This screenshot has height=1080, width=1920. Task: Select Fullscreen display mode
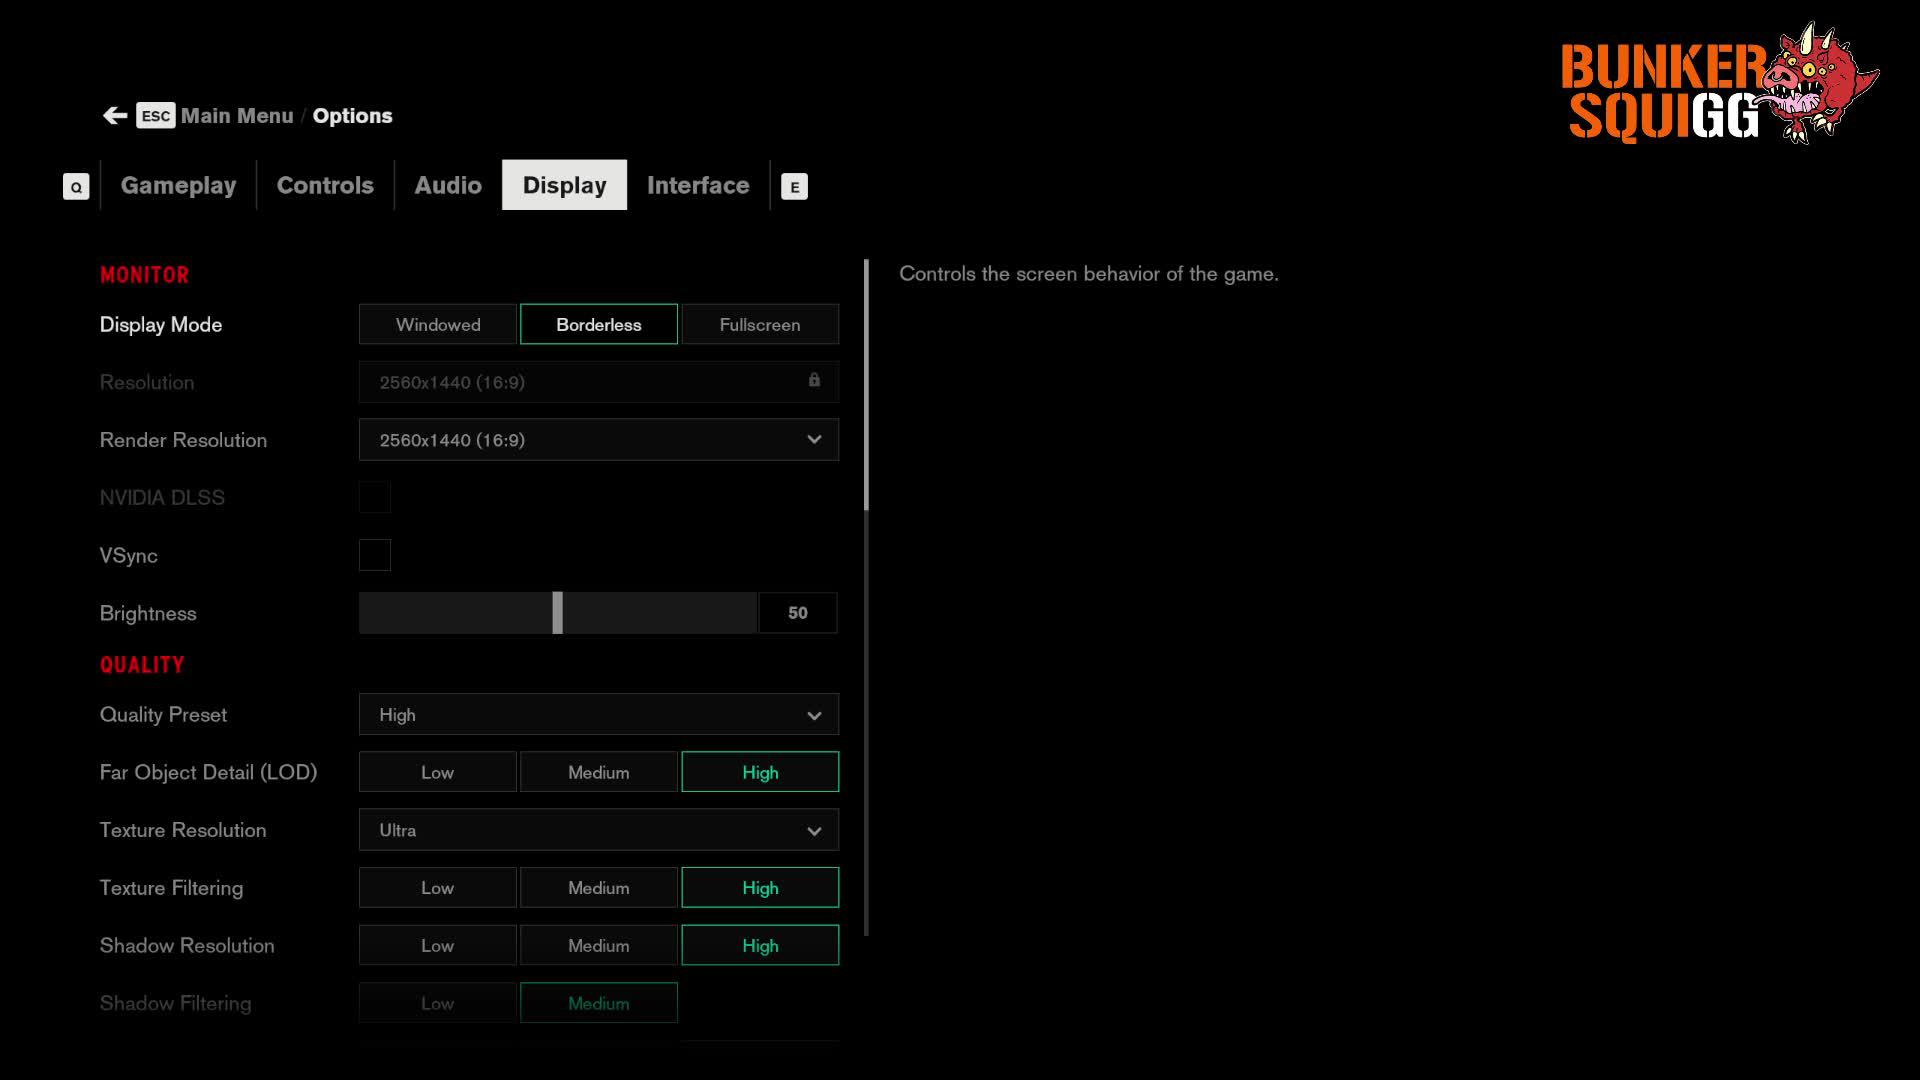[759, 325]
